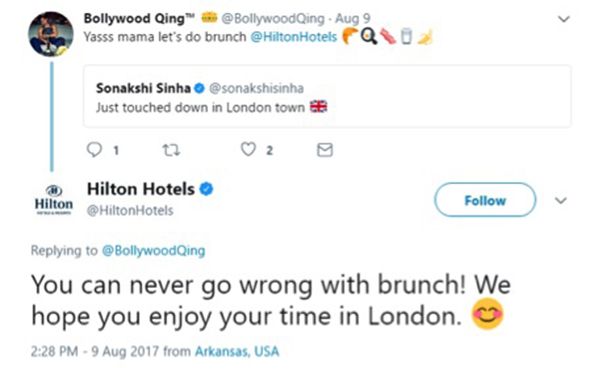The width and height of the screenshot is (594, 369).
Task: Open @BollywoodQing link in Replying to
Action: pos(153,251)
